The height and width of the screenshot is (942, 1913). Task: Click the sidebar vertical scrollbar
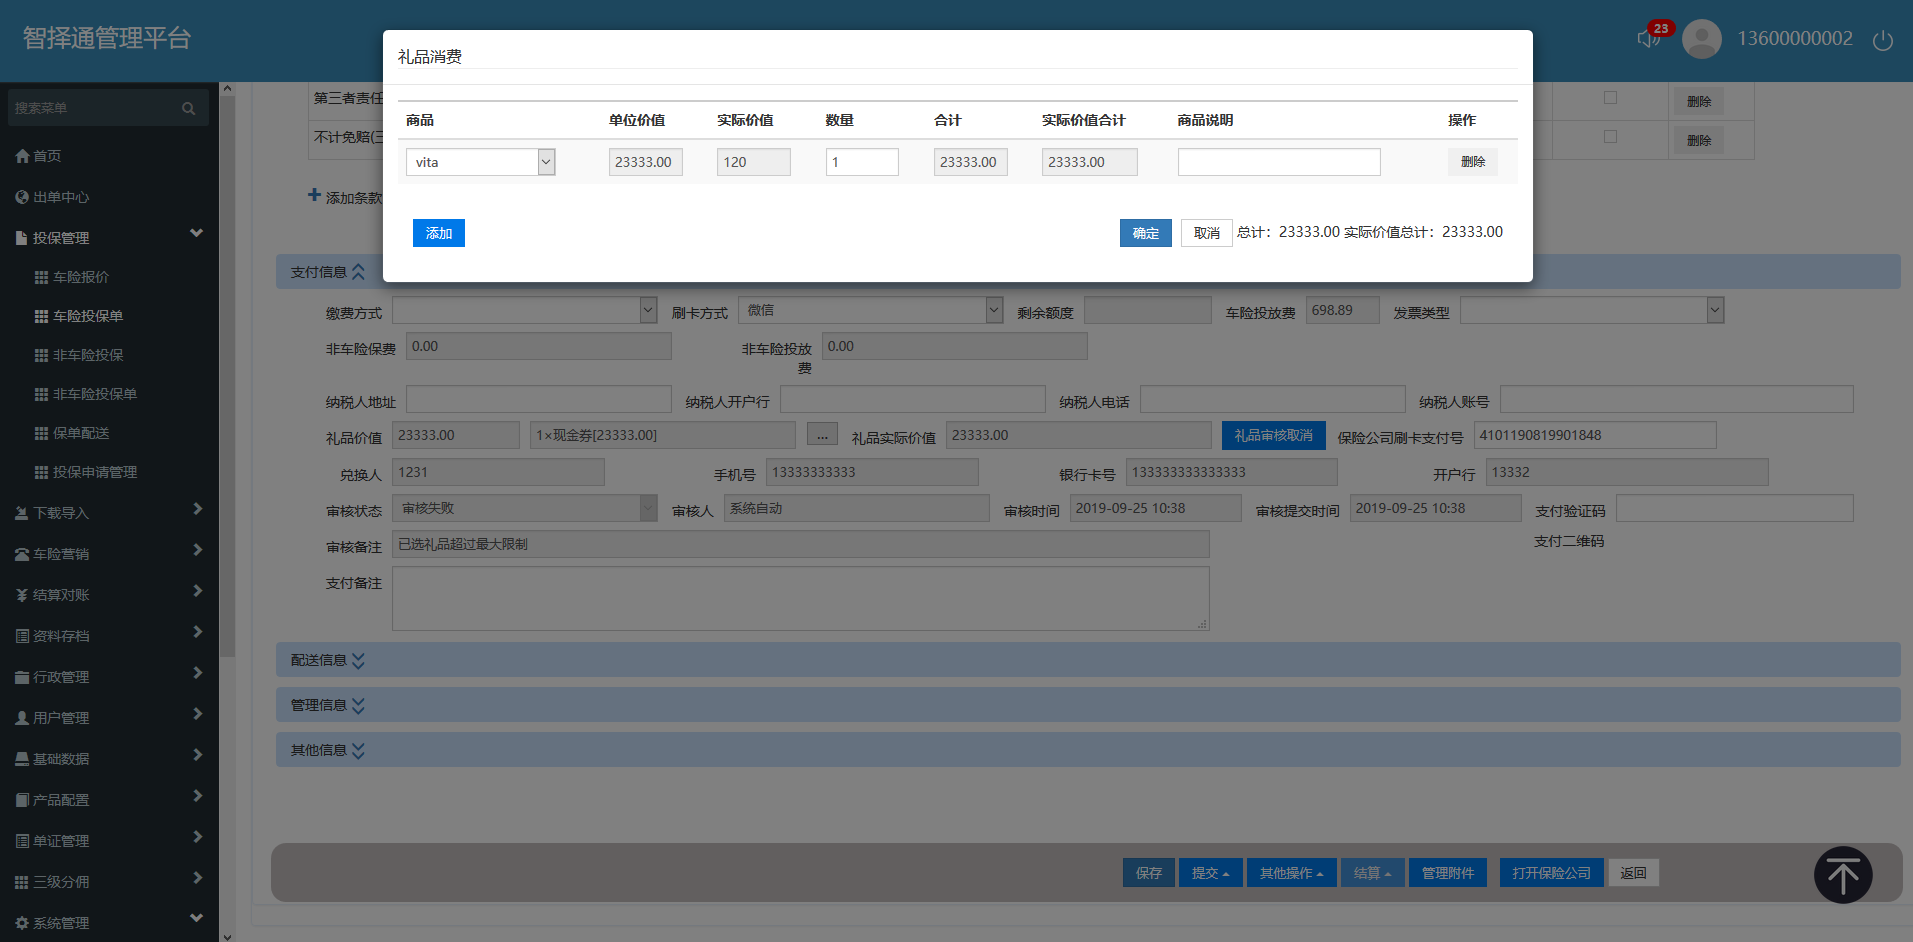click(x=227, y=400)
